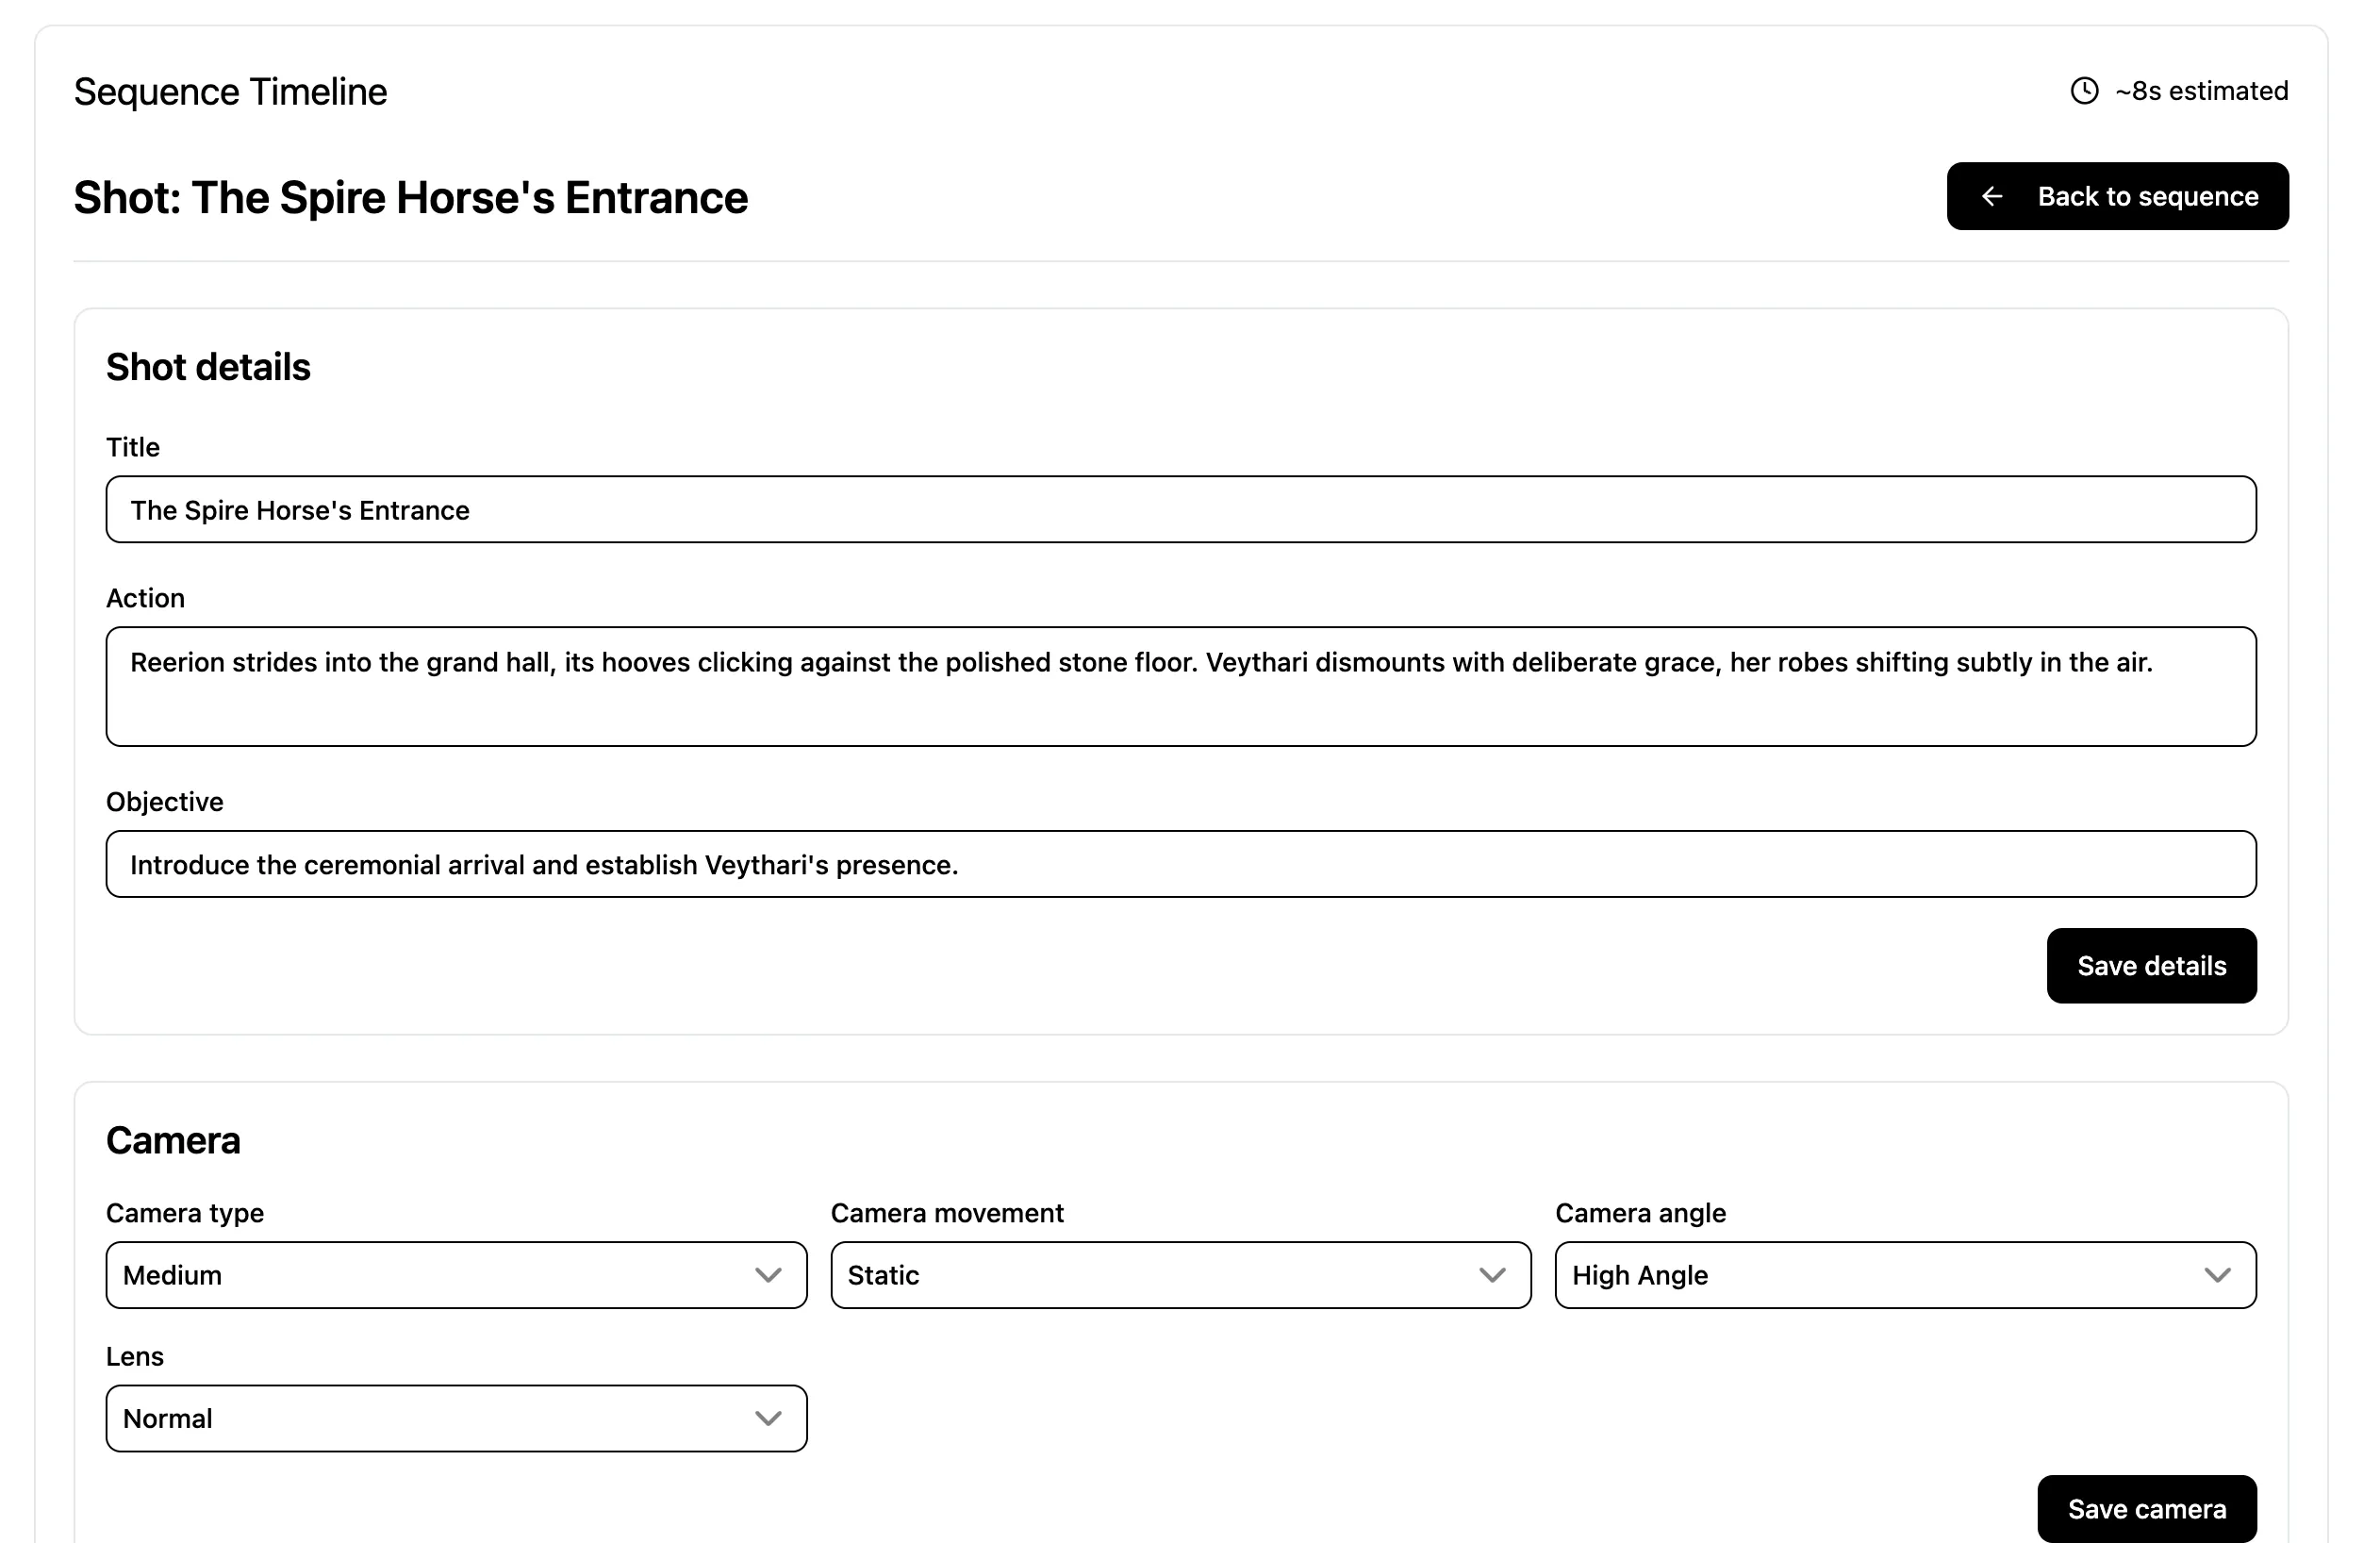Save camera settings
2380x1543 pixels.
(2147, 1508)
